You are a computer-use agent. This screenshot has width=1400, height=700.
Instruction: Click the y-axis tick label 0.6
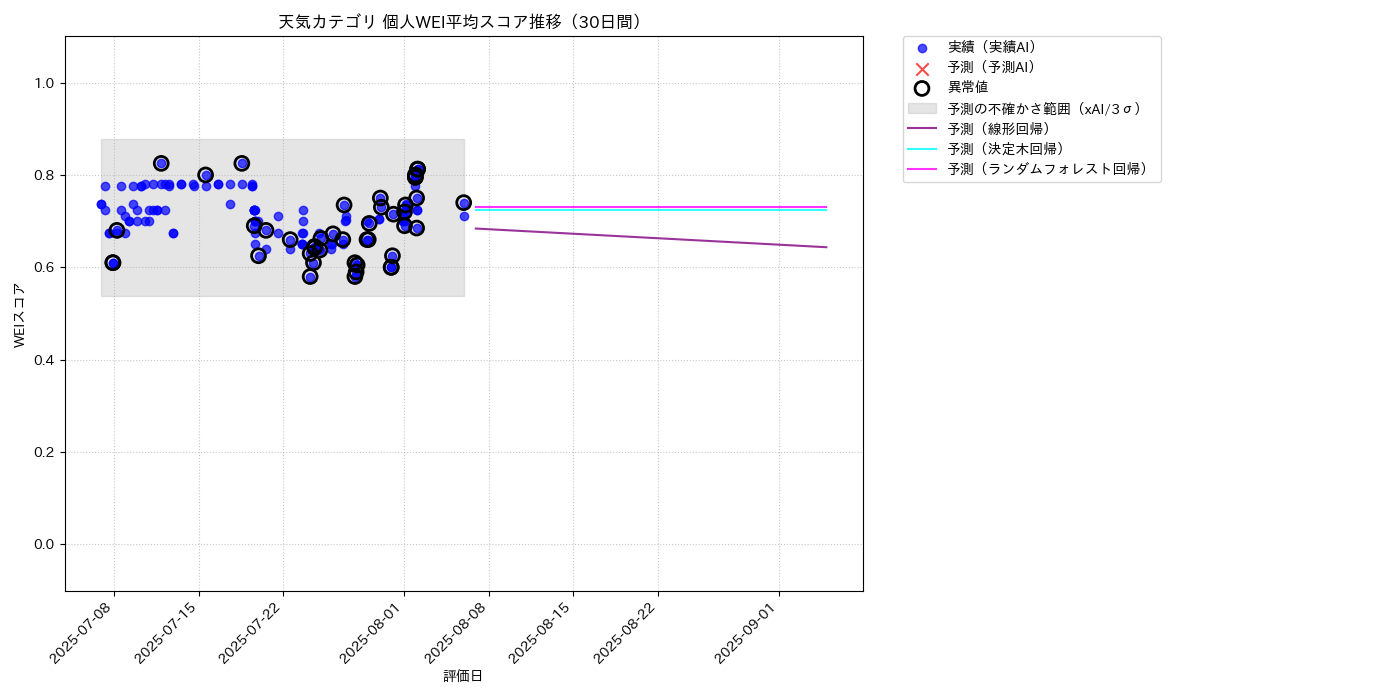46,268
